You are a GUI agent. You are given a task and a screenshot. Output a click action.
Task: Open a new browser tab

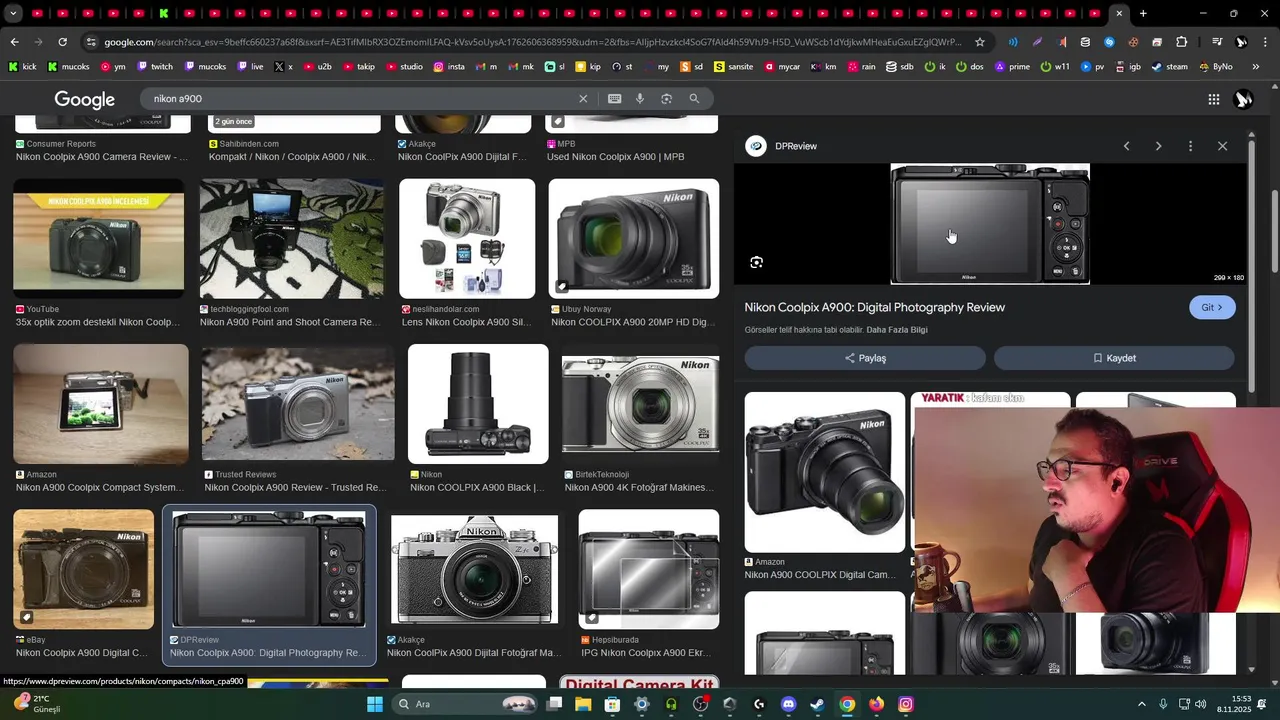[x=1143, y=13]
